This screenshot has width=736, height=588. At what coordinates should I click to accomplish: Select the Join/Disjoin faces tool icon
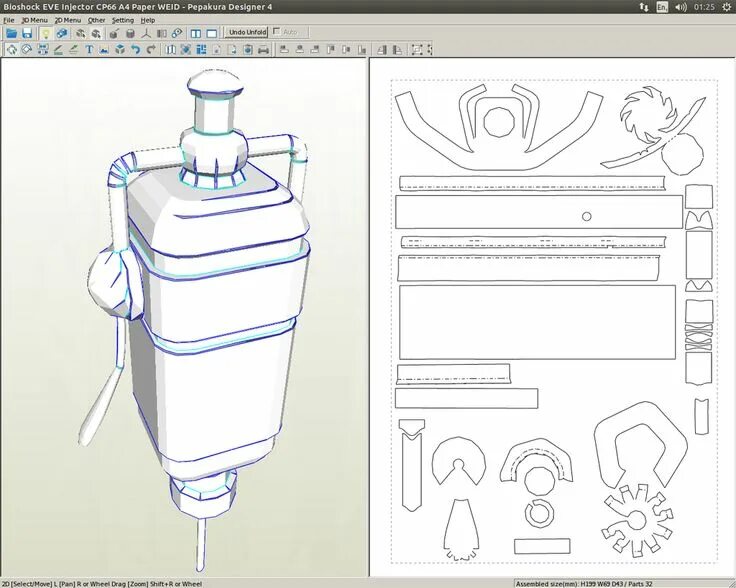43,49
